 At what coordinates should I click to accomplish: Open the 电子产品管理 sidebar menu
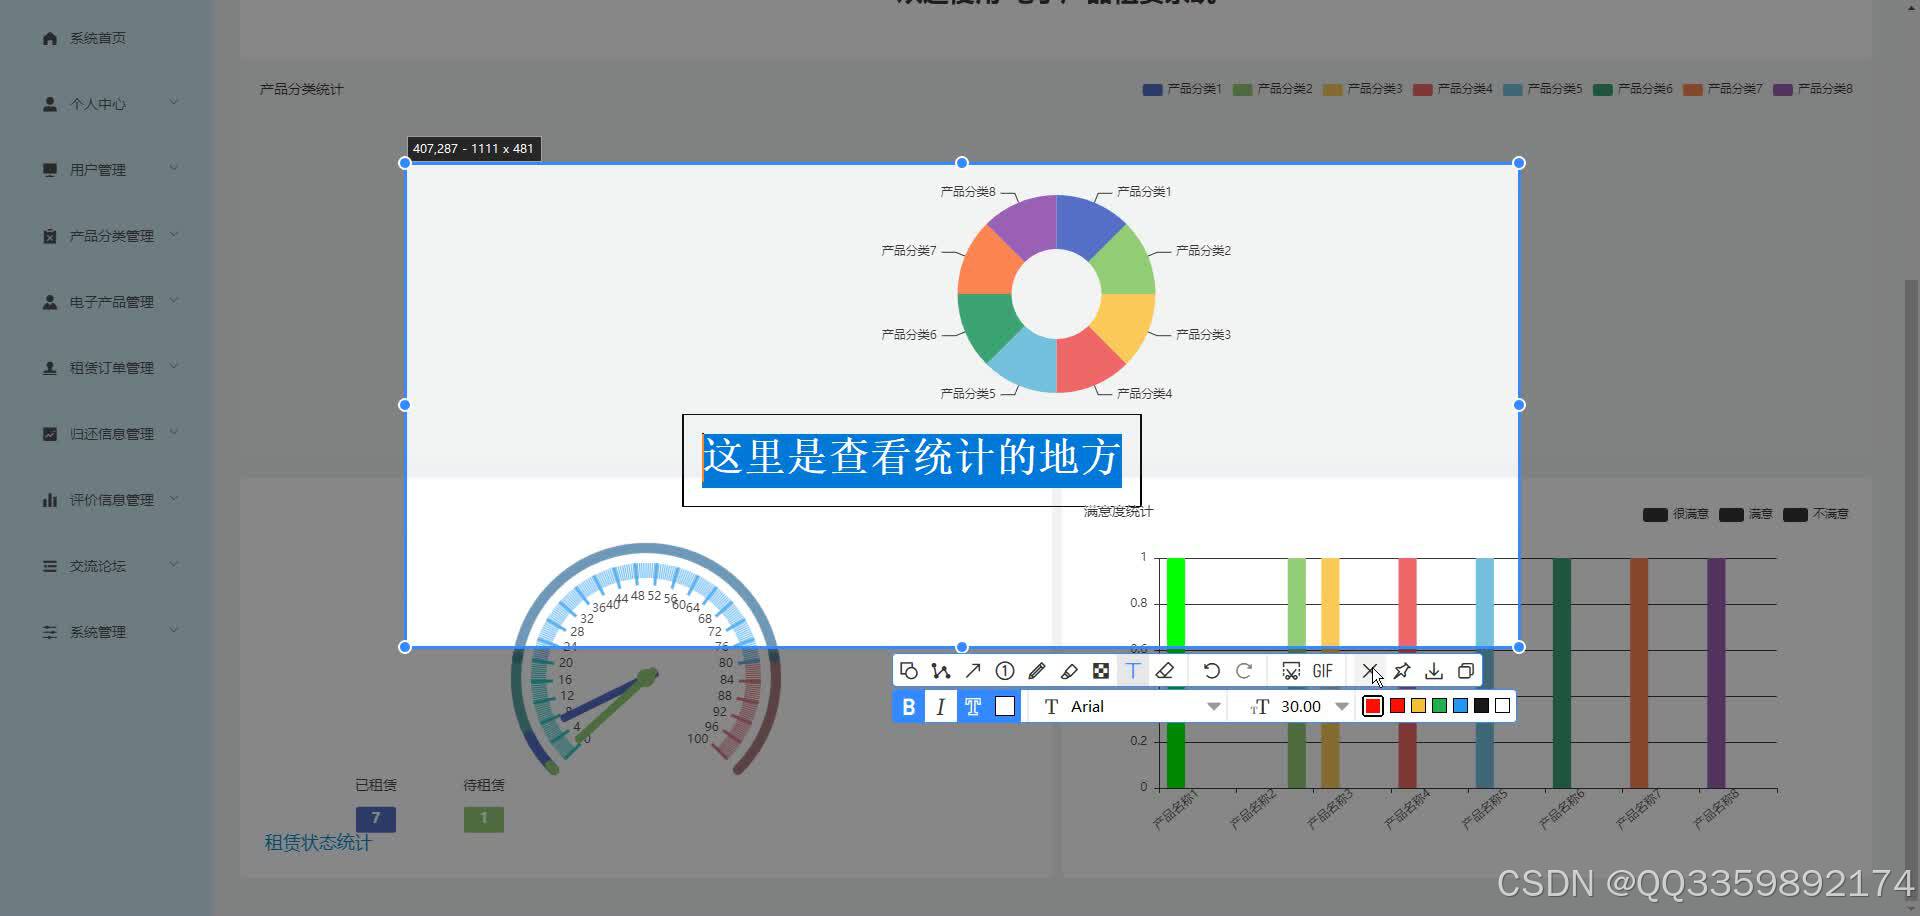112,302
